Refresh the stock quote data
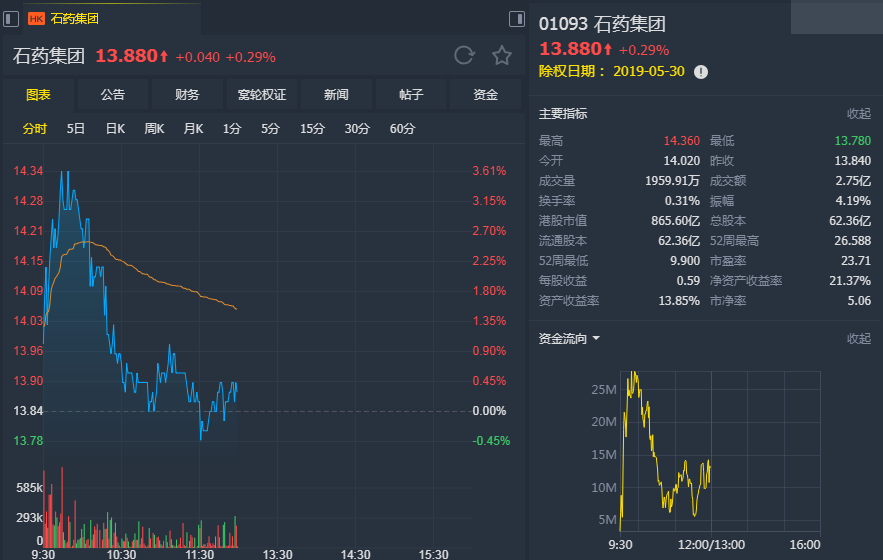The width and height of the screenshot is (883, 560). (x=464, y=55)
